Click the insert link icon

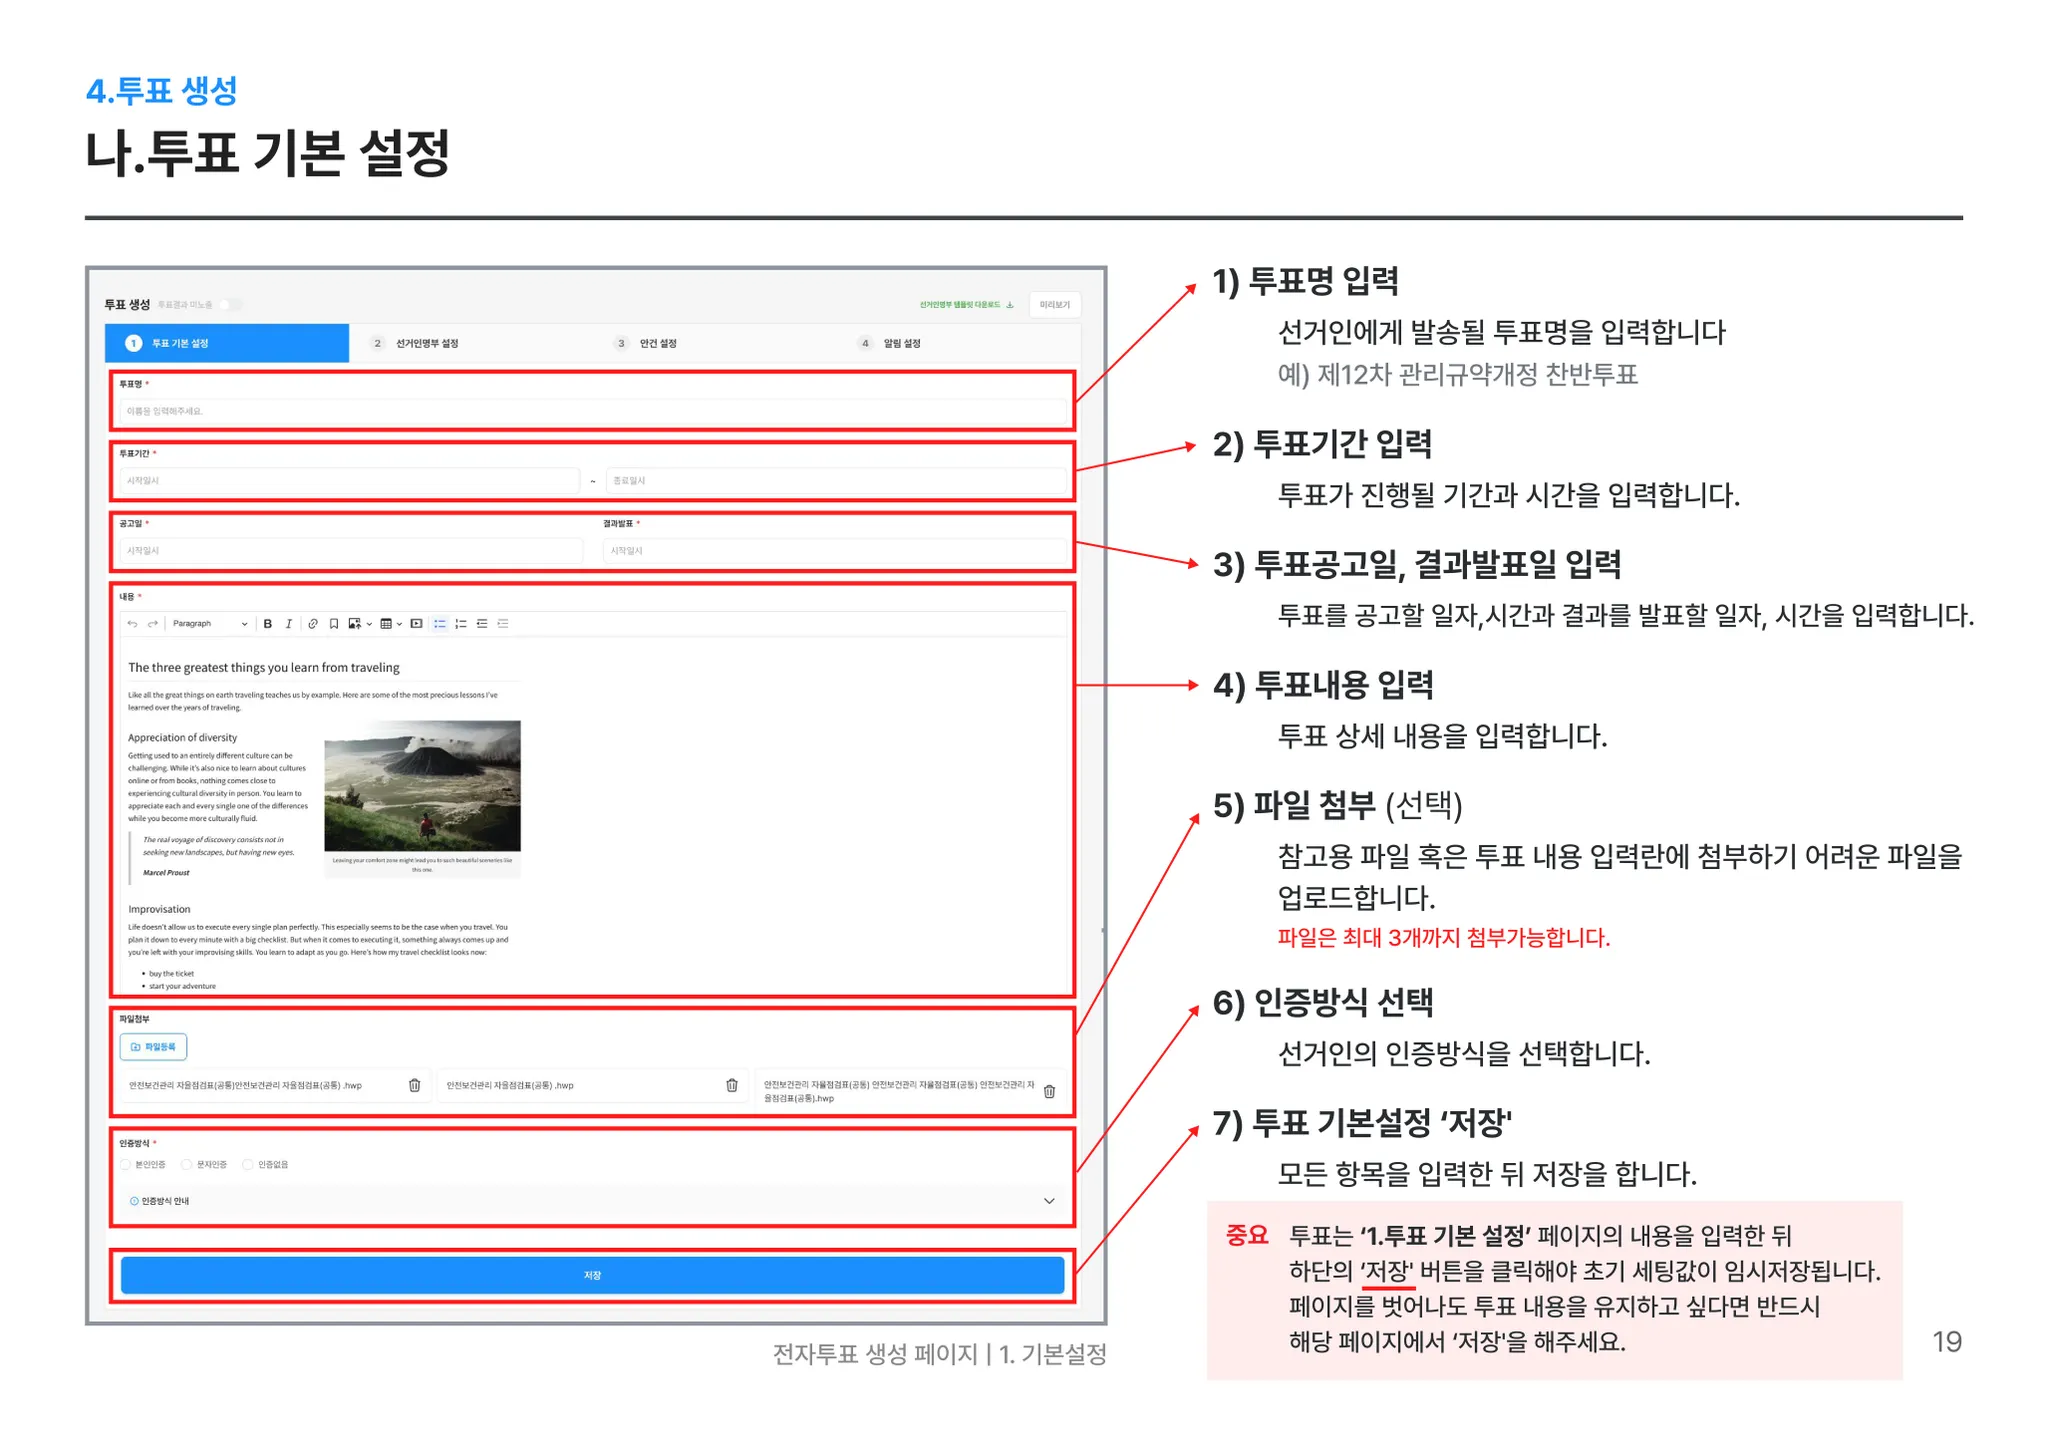[x=312, y=624]
